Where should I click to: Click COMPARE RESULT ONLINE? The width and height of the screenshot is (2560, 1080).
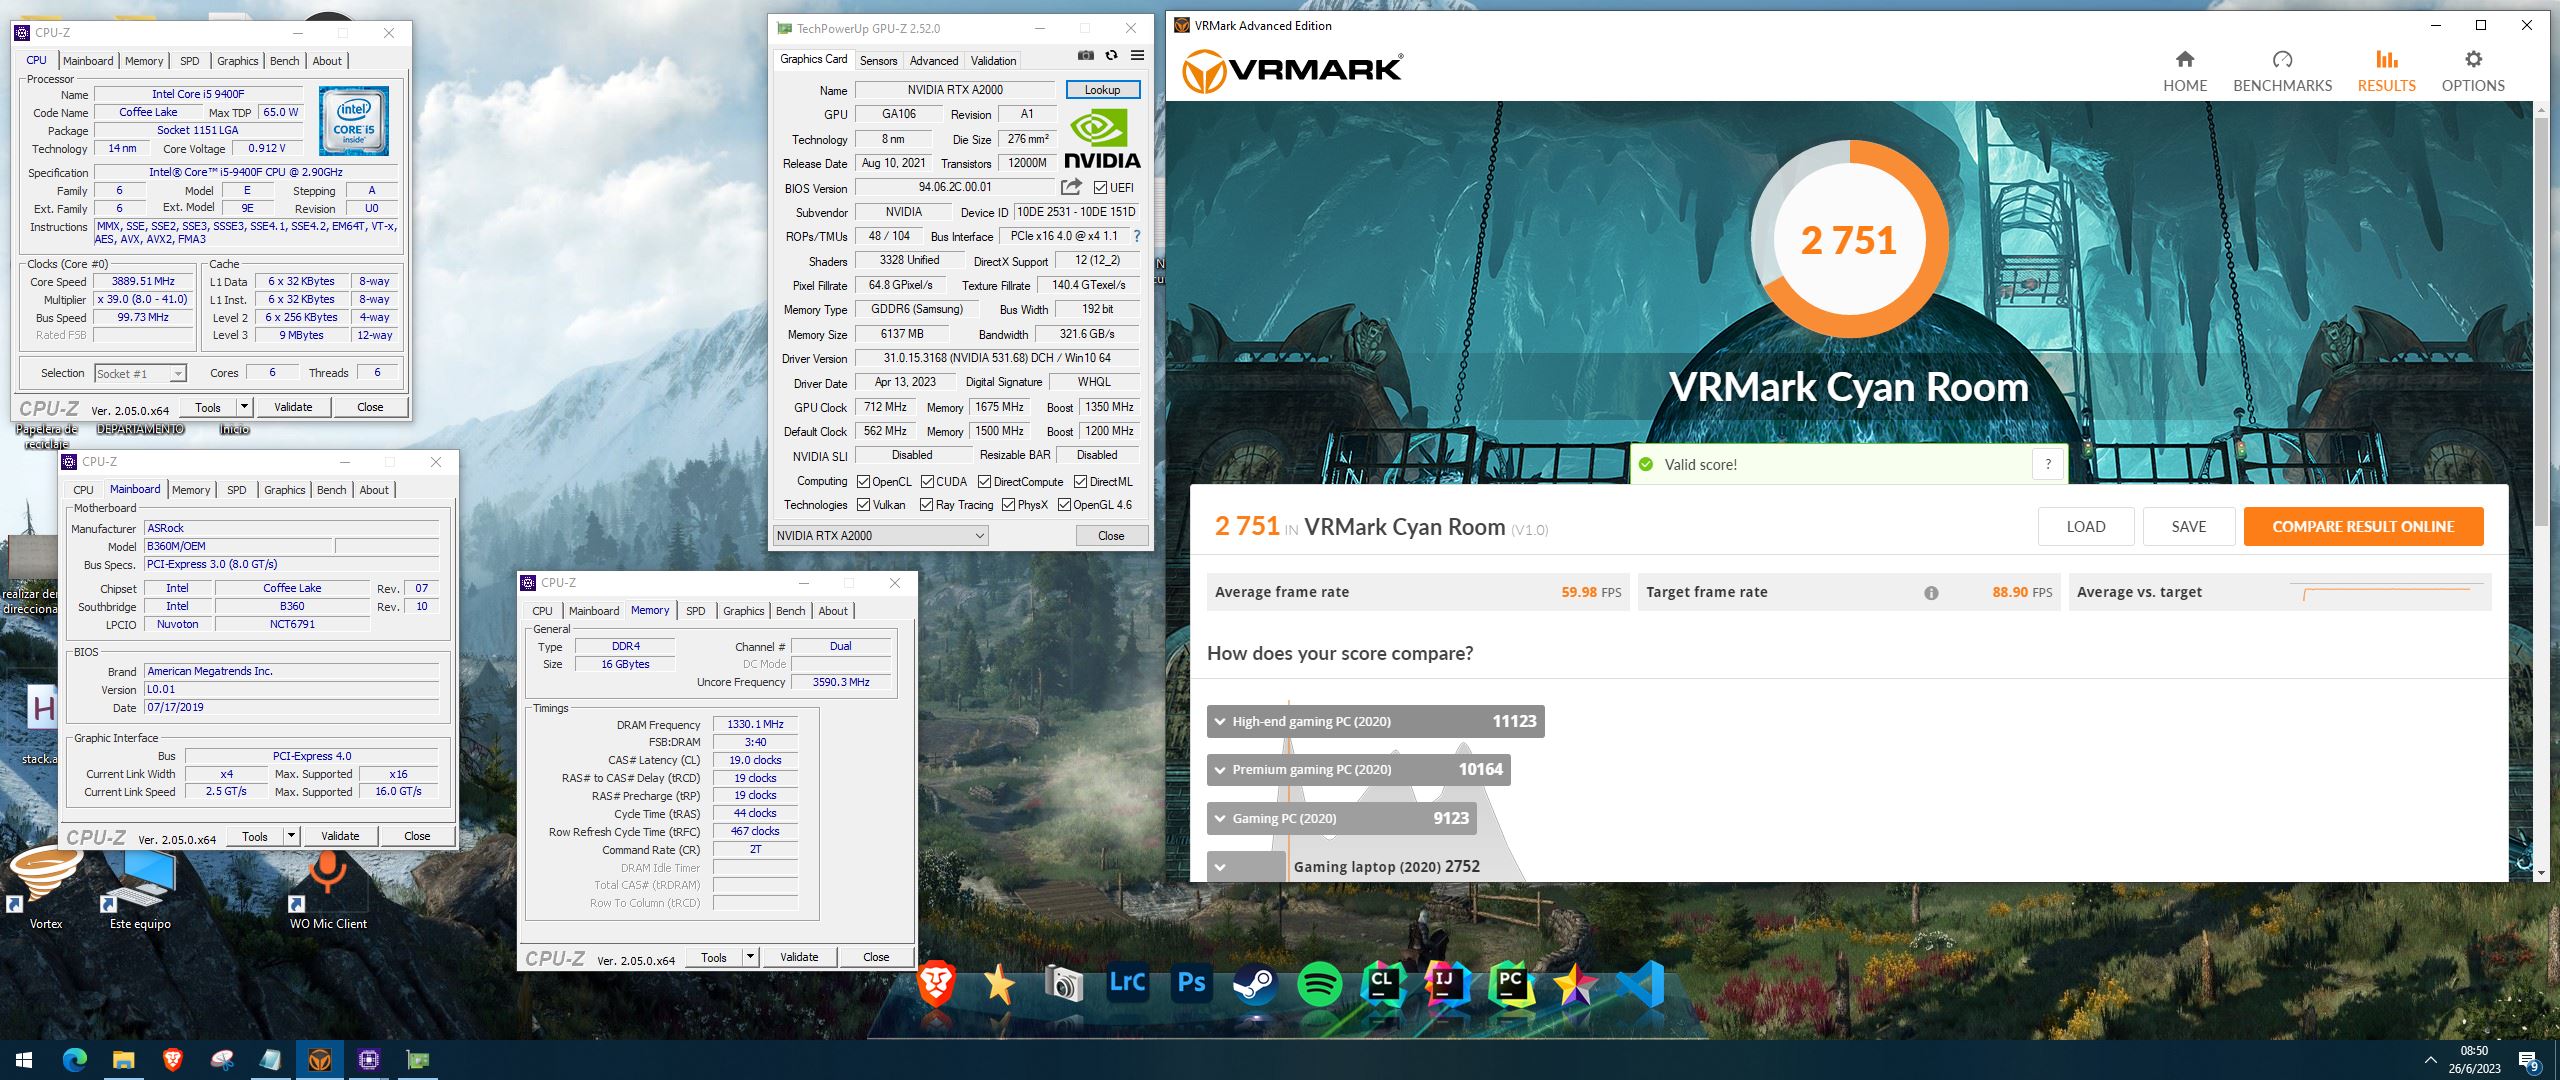[x=2363, y=527]
